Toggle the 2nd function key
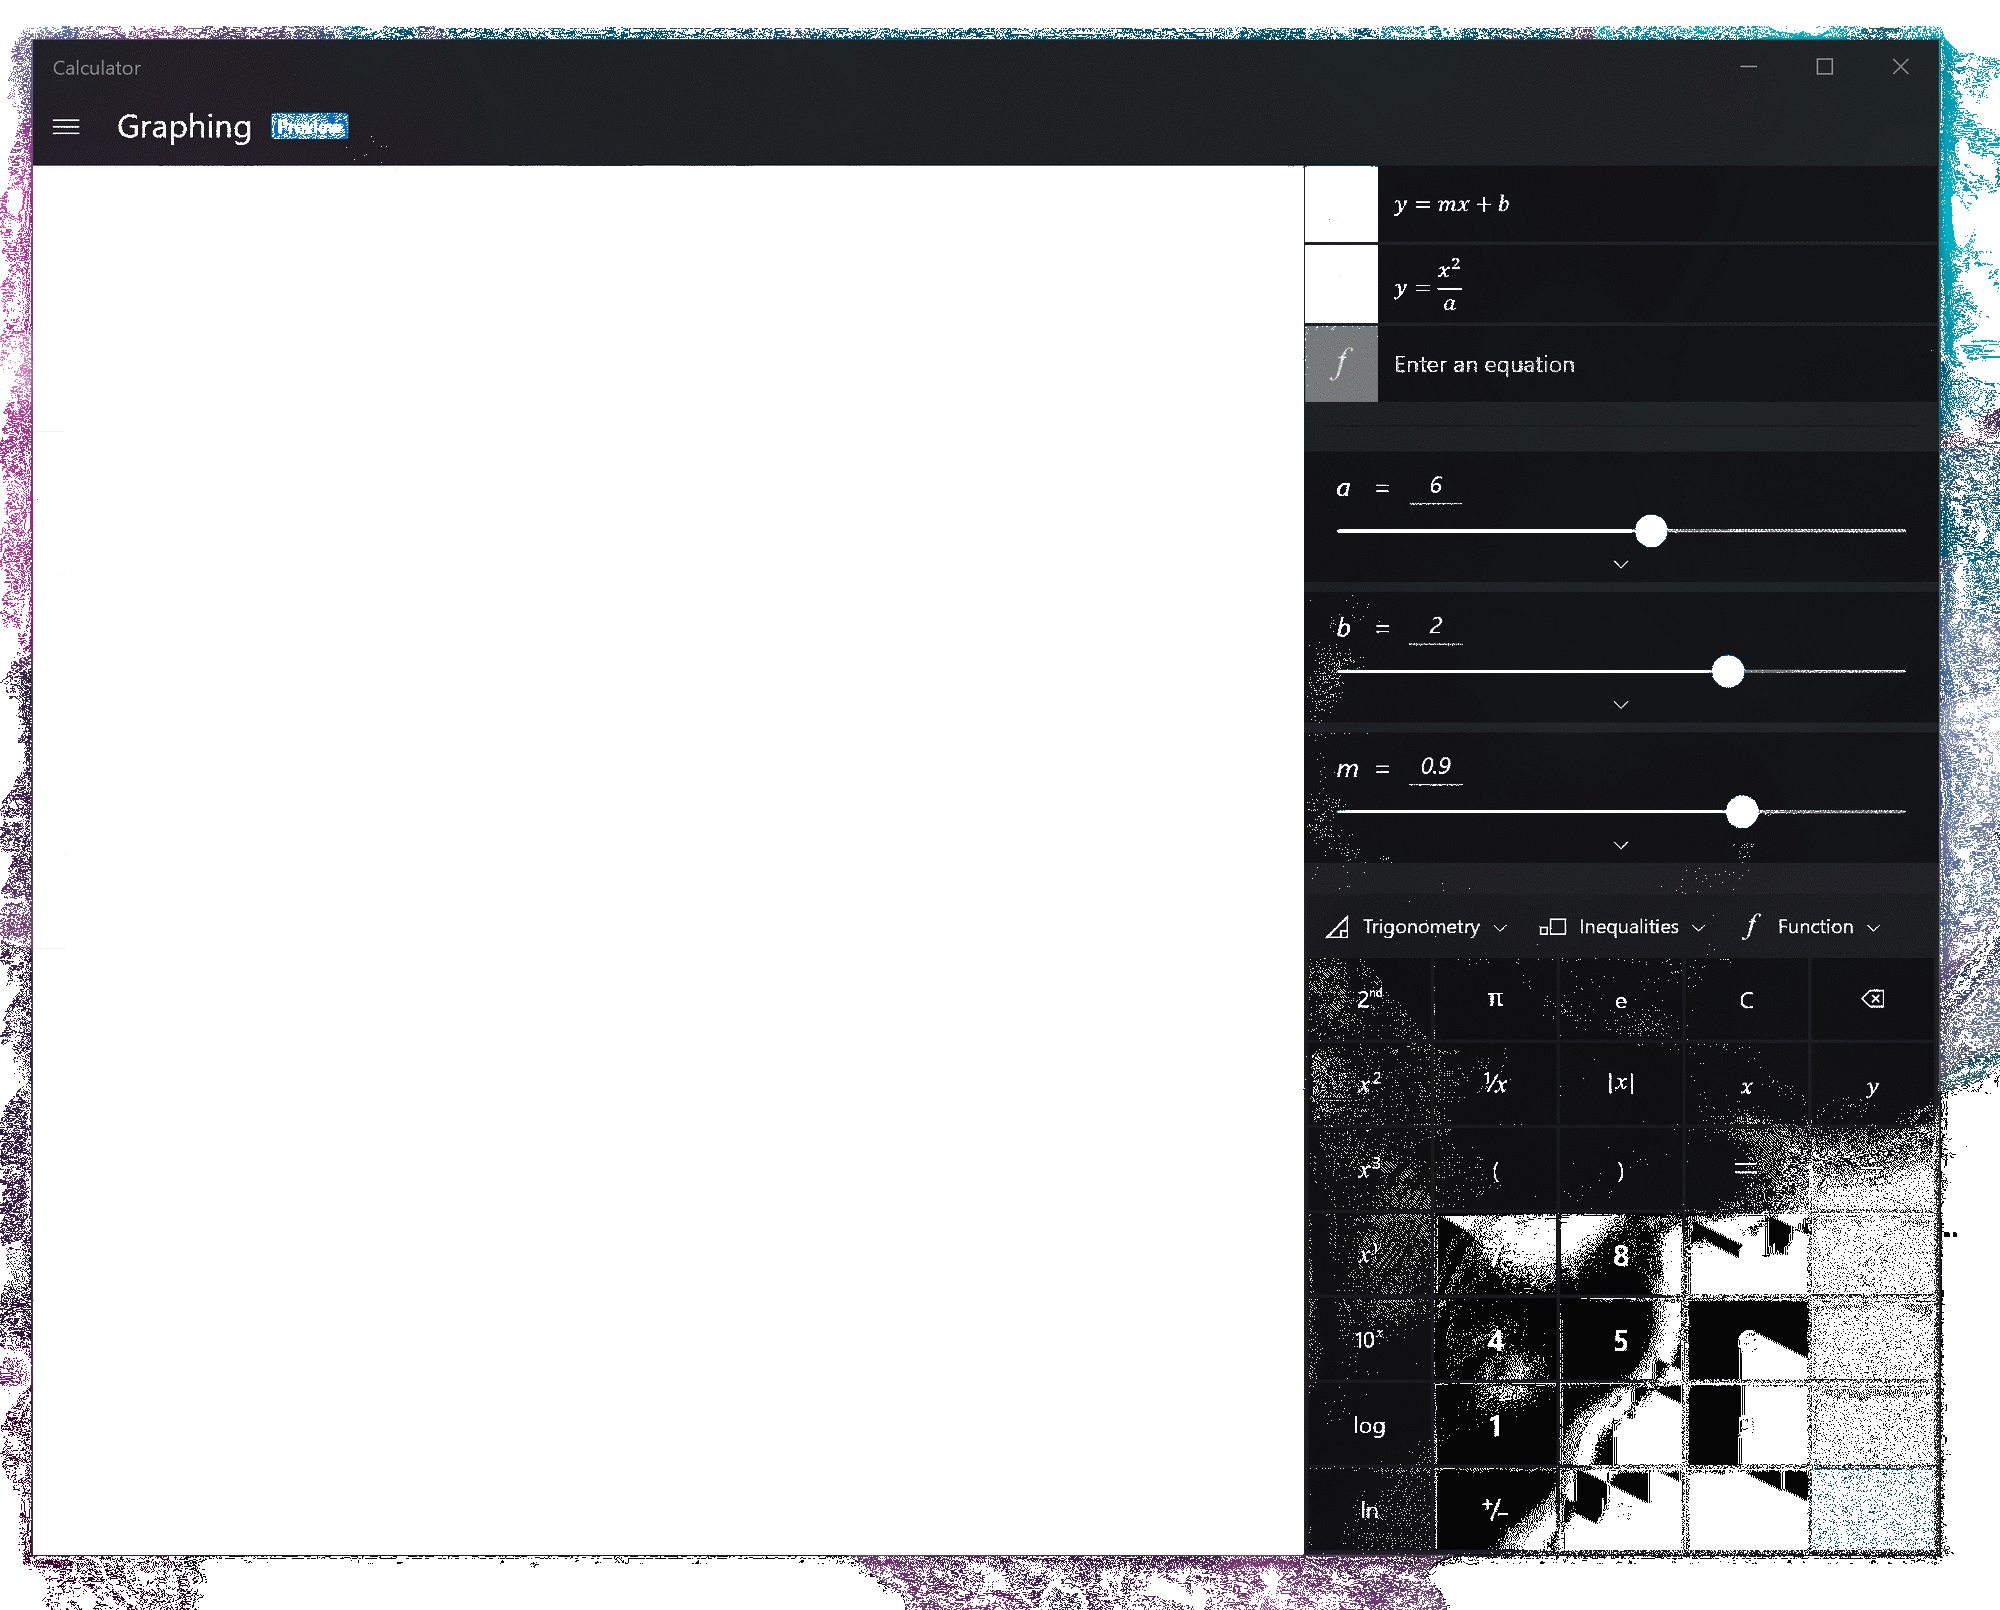This screenshot has height=1610, width=2000. 1369,999
